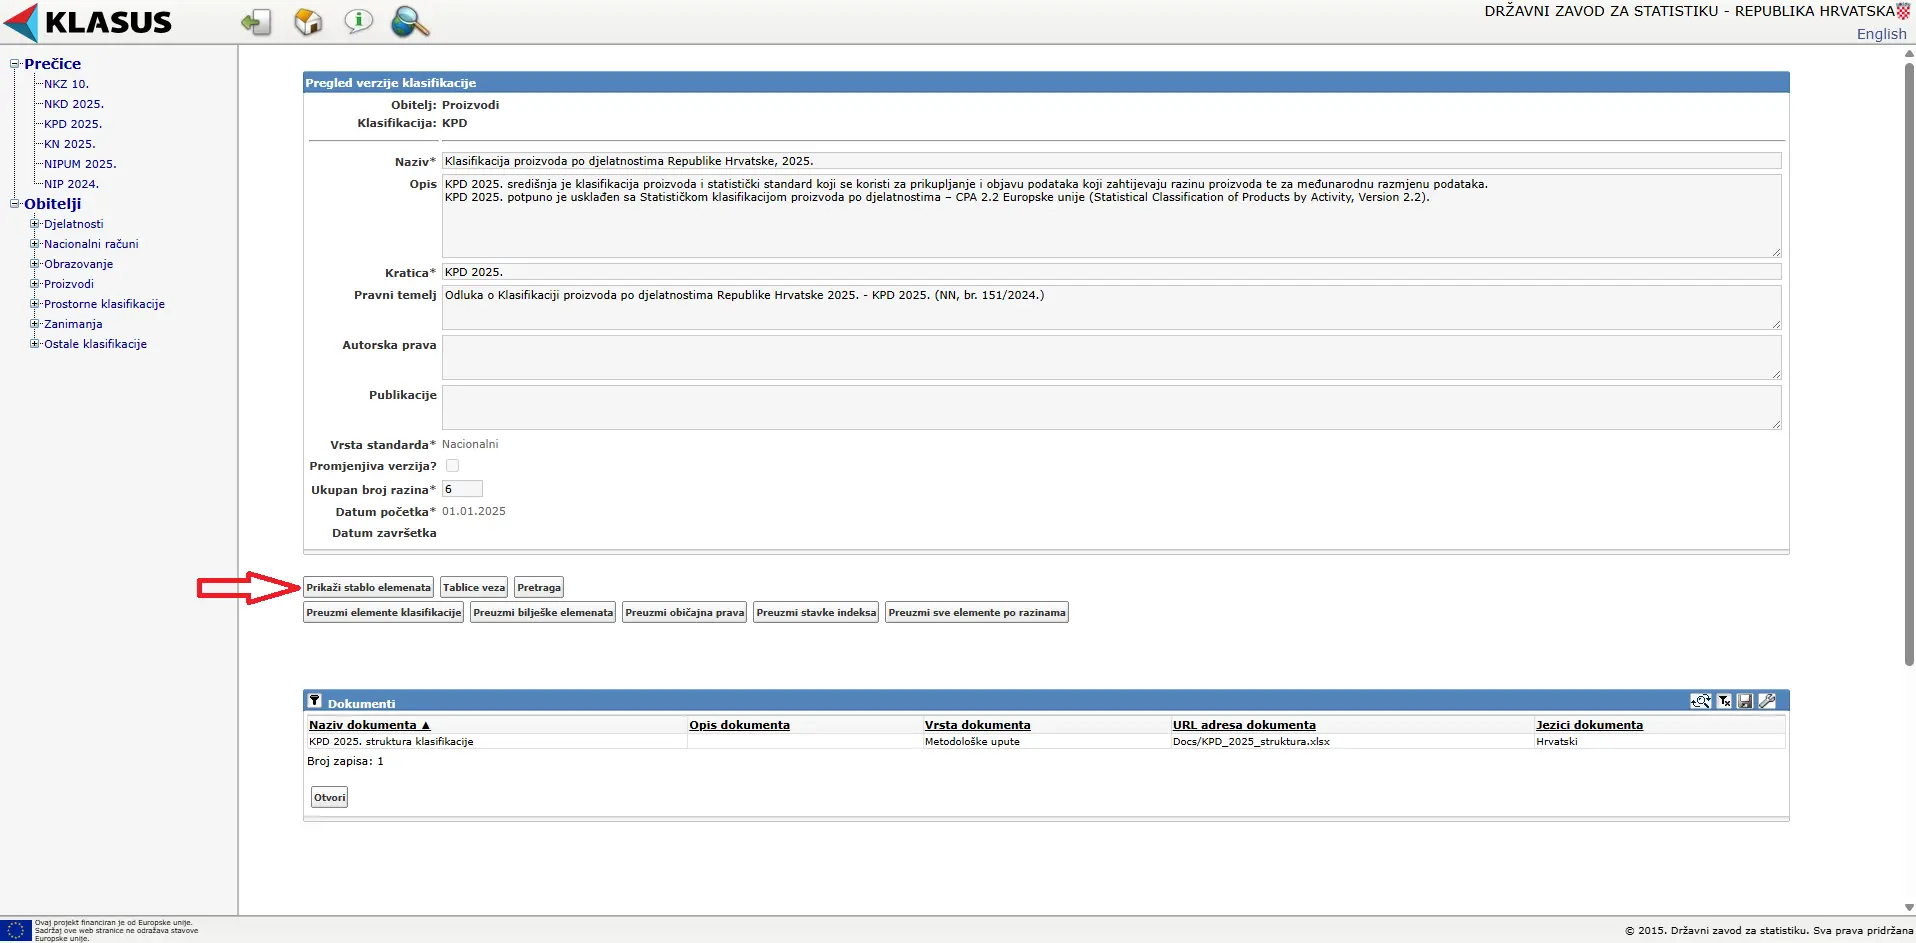
Task: Open wrench settings icon in Dokumenti
Action: pos(1767,702)
